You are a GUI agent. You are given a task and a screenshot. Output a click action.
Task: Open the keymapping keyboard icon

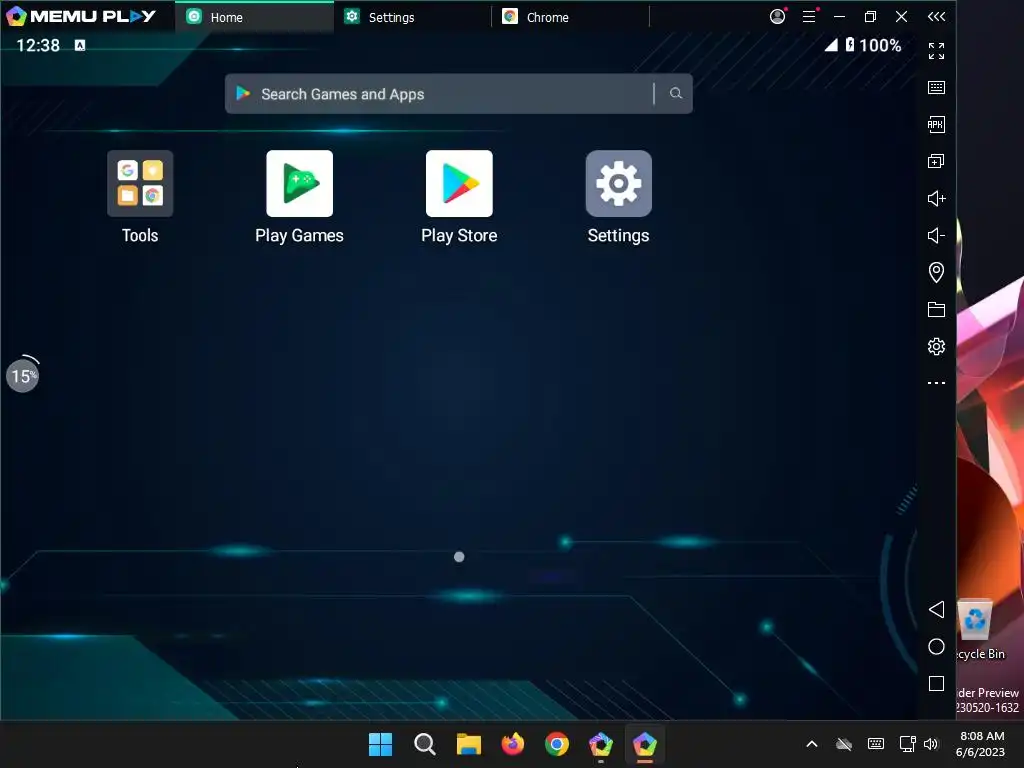936,88
